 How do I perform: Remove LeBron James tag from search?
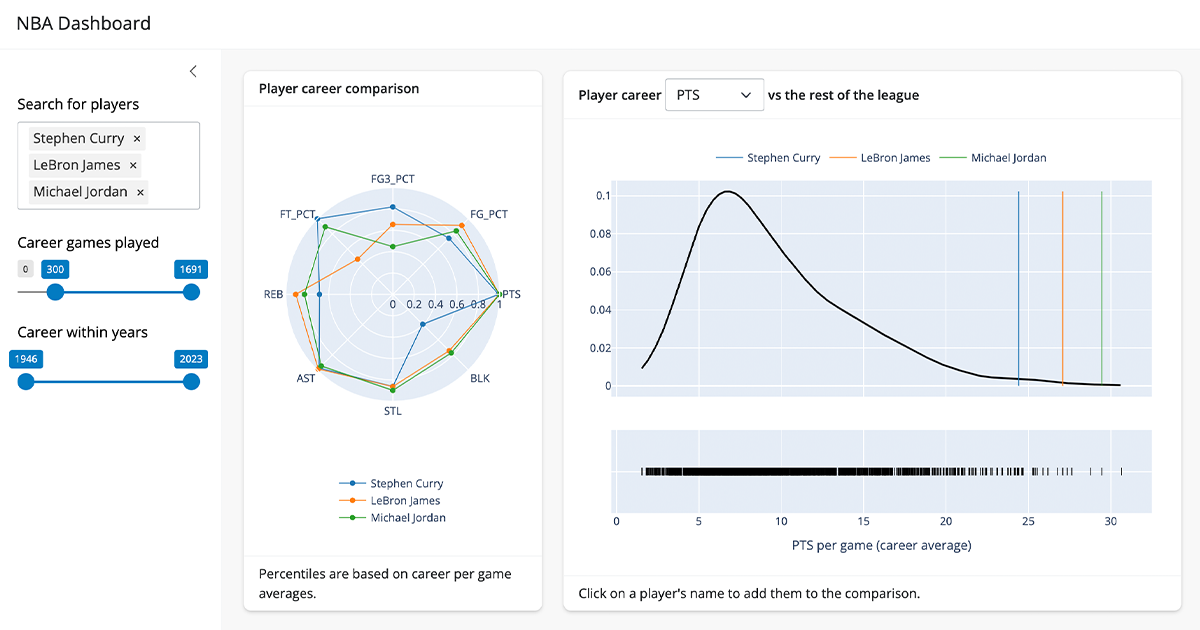(x=133, y=166)
